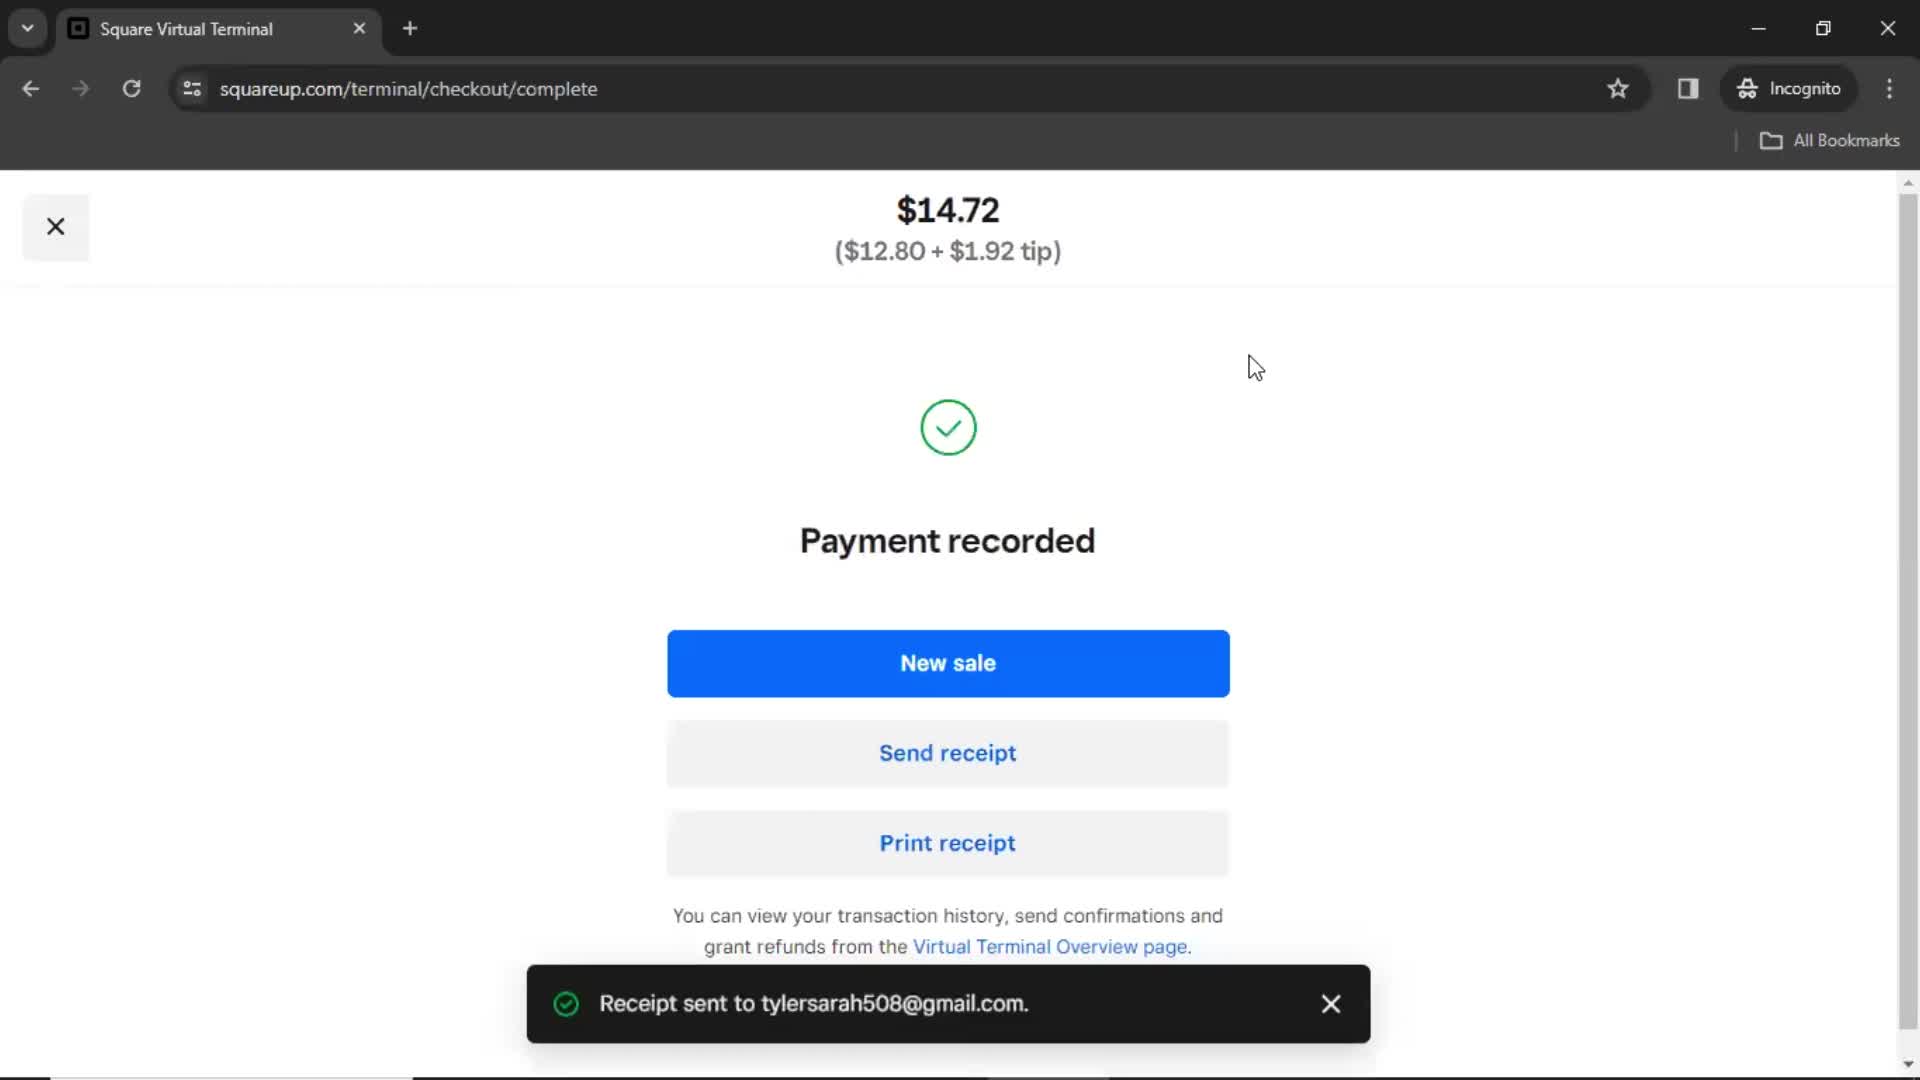Select the Send receipt menu option

tap(947, 753)
